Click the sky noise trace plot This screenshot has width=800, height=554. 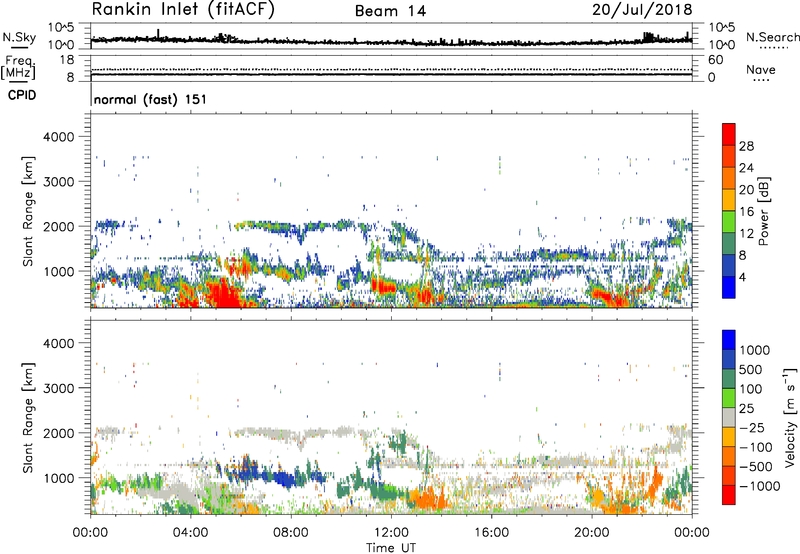tap(391, 40)
